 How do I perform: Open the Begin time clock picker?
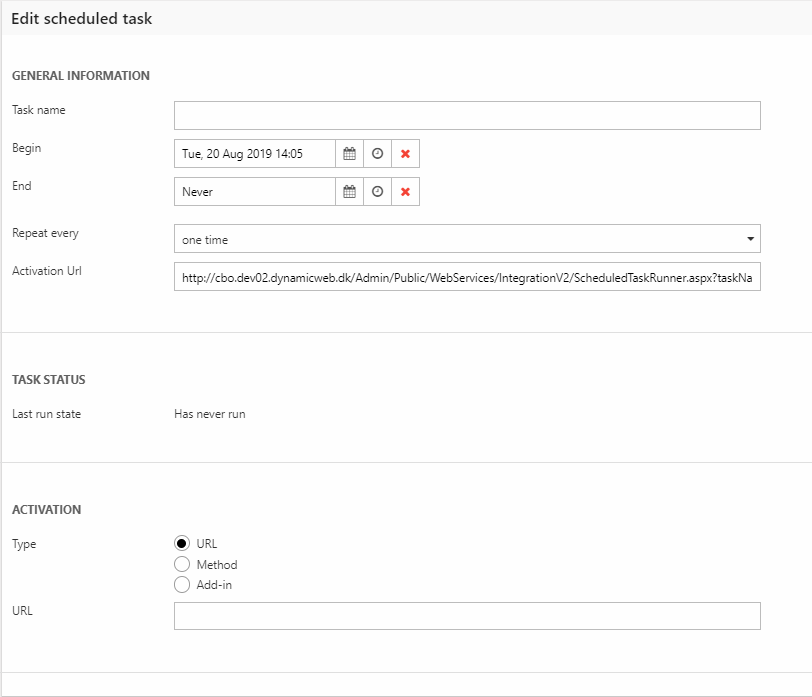(x=377, y=154)
